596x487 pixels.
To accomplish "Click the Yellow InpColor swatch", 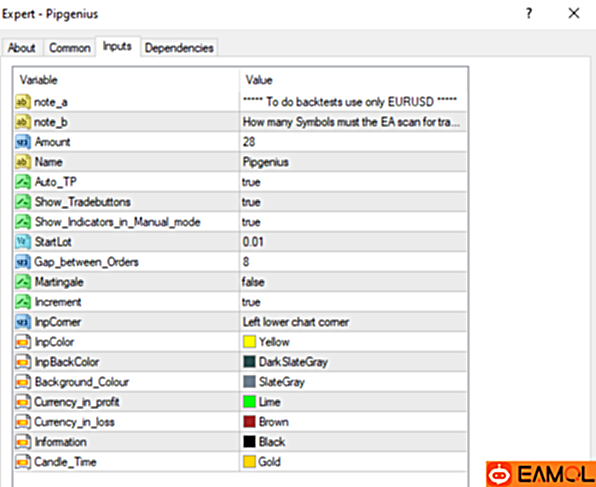I will 249,342.
